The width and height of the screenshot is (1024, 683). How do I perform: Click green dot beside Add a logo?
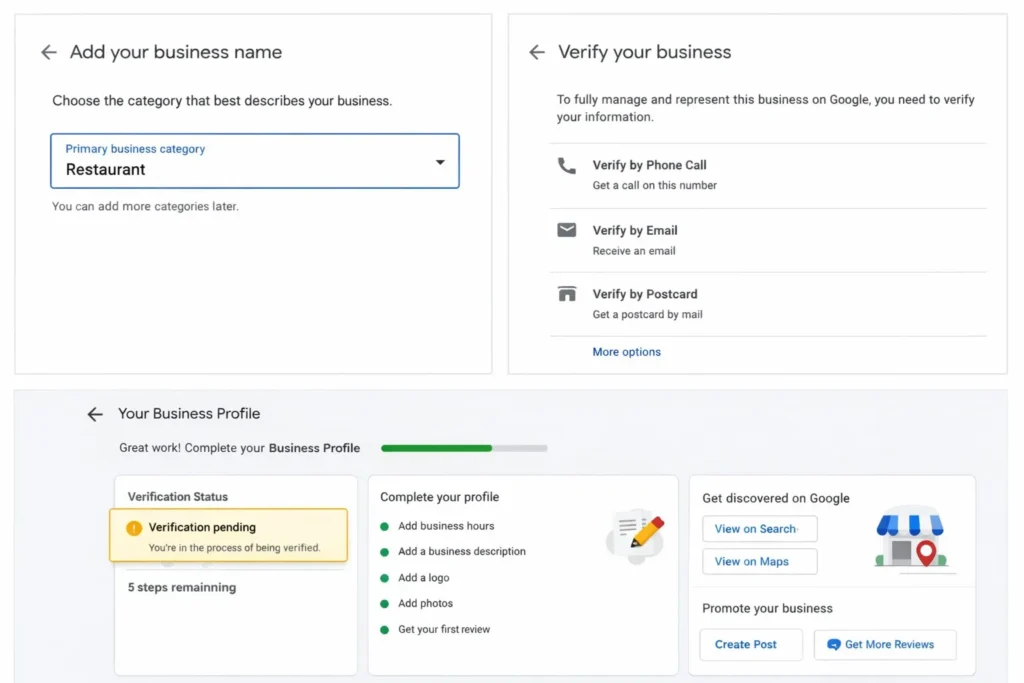point(385,578)
